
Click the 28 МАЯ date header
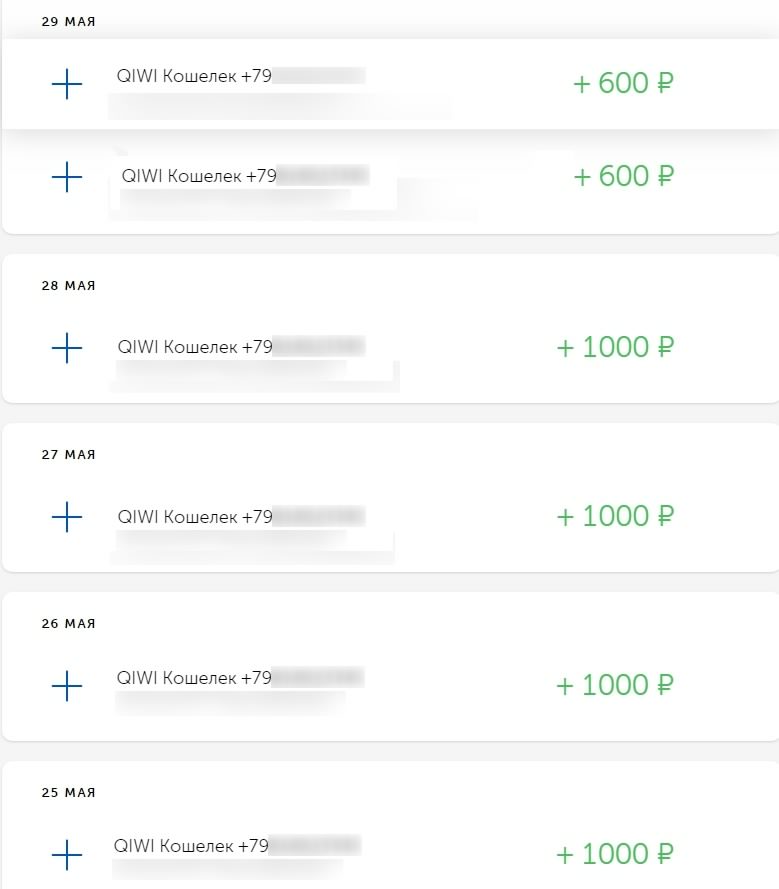pos(68,286)
